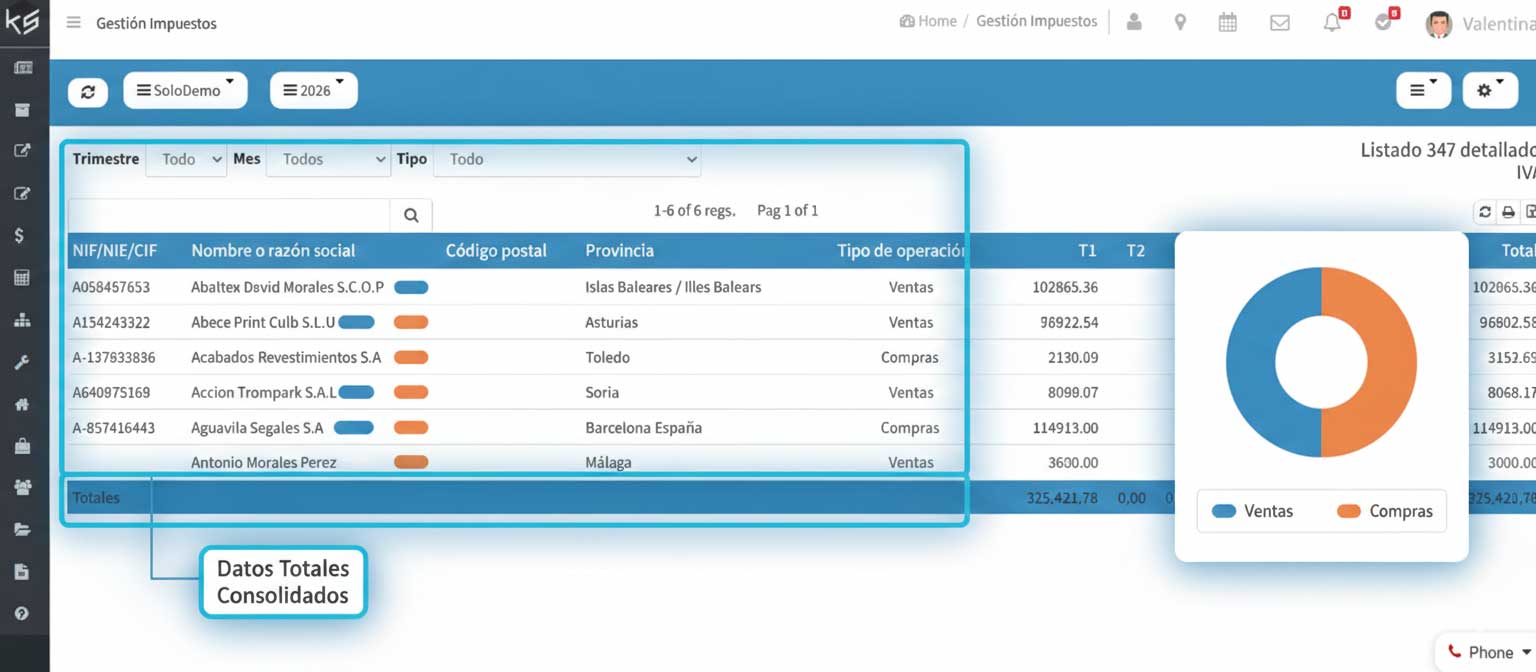Screen dimensions: 1536x672
Task: Click the print icon above the table
Action: [x=1508, y=212]
